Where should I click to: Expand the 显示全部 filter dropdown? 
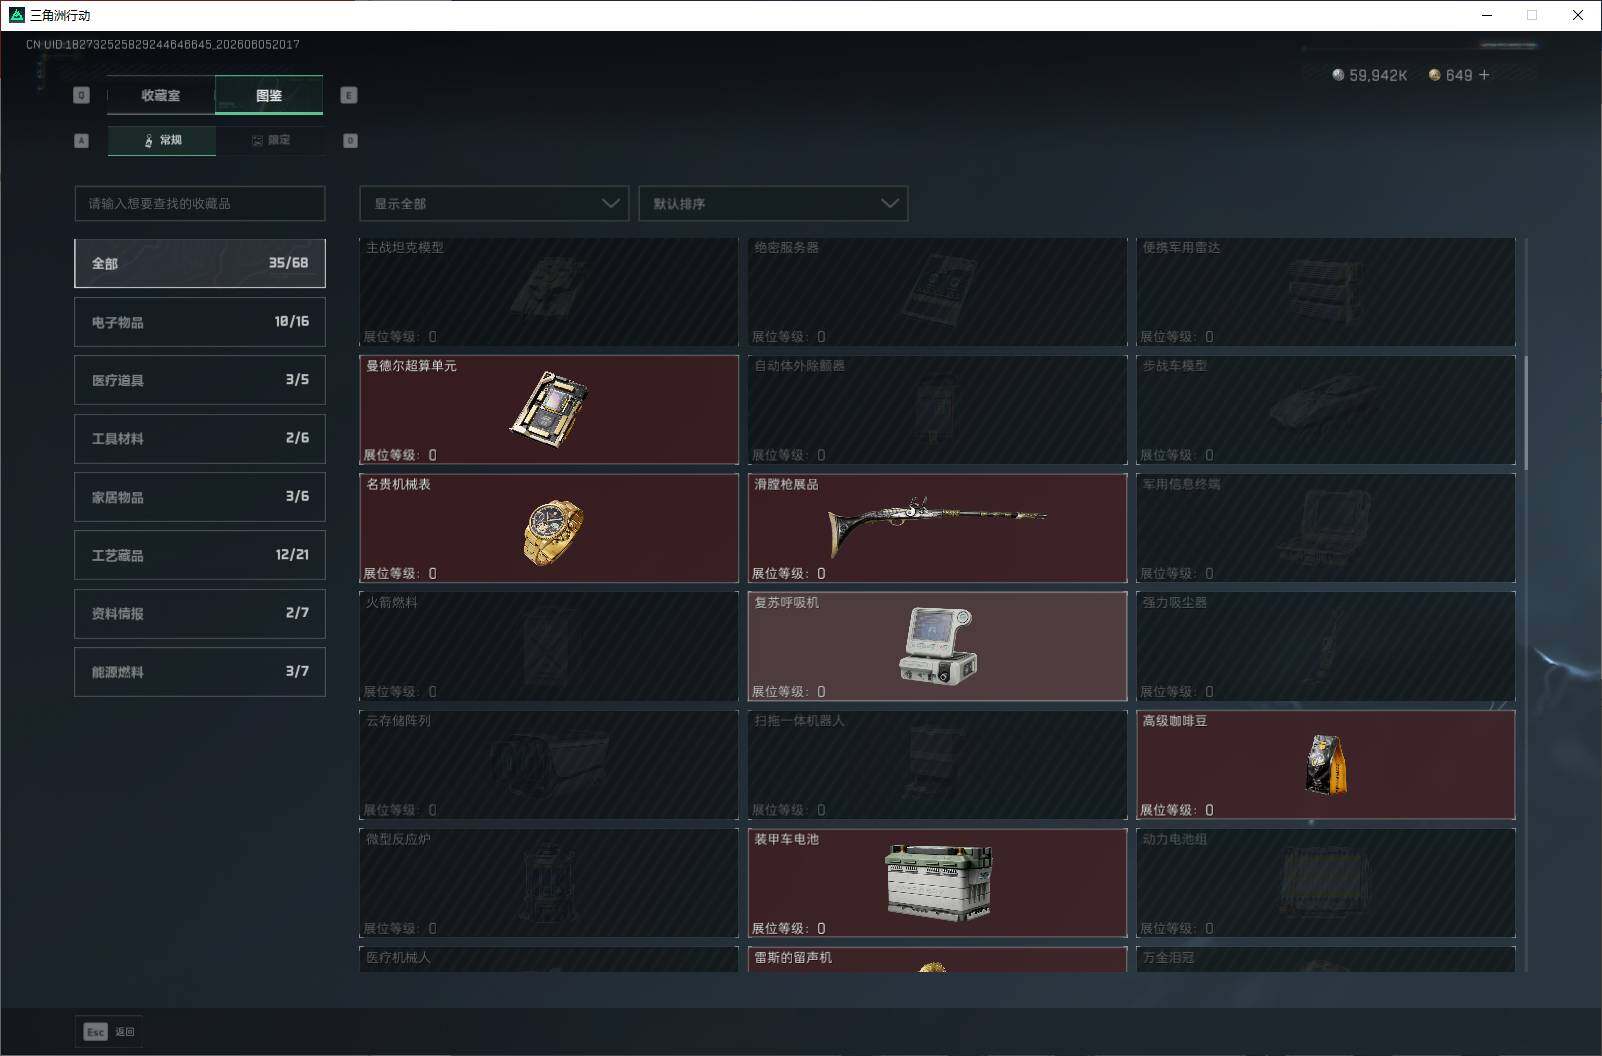click(x=494, y=203)
